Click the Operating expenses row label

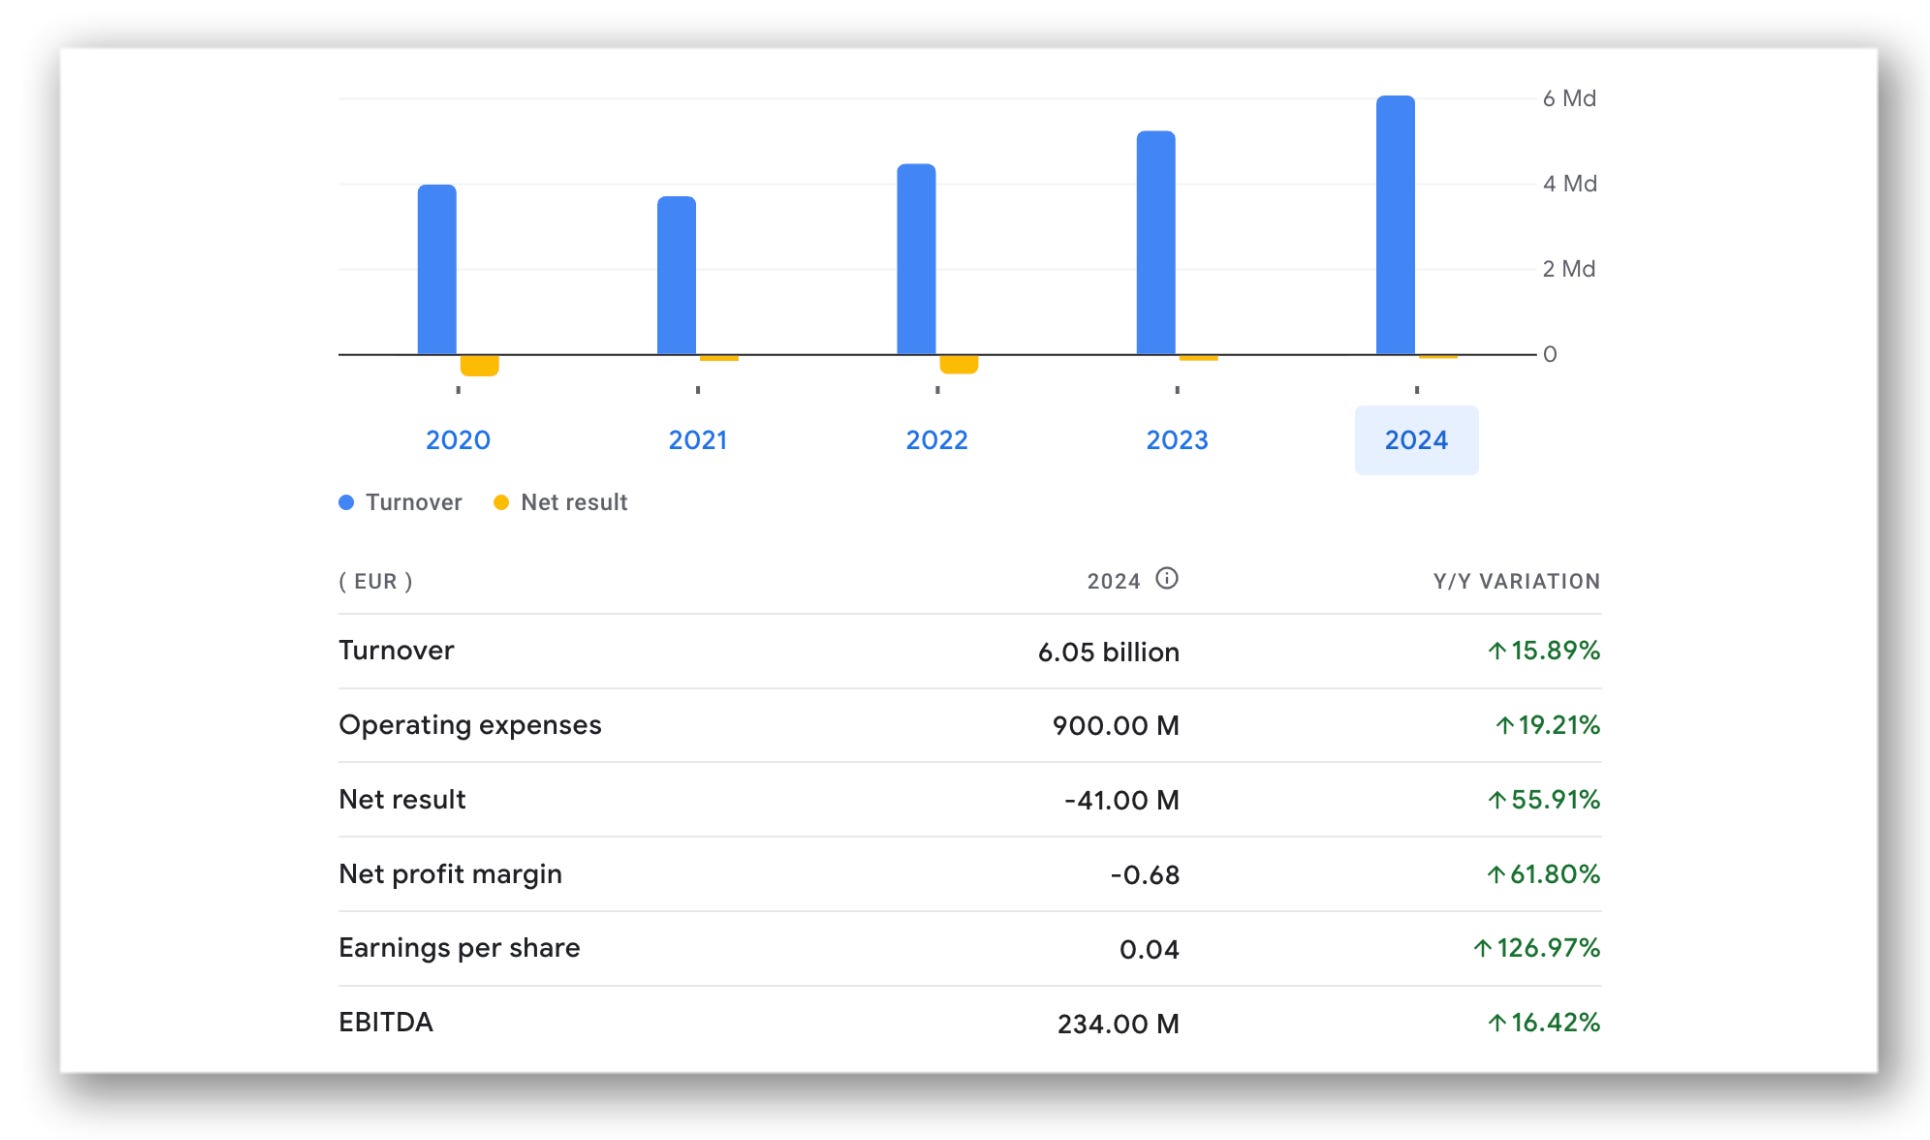[470, 725]
